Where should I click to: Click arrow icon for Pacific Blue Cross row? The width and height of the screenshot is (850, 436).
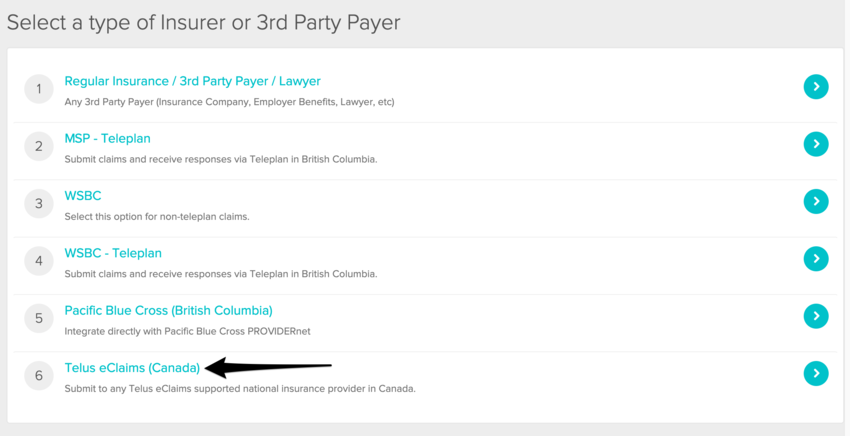click(816, 316)
